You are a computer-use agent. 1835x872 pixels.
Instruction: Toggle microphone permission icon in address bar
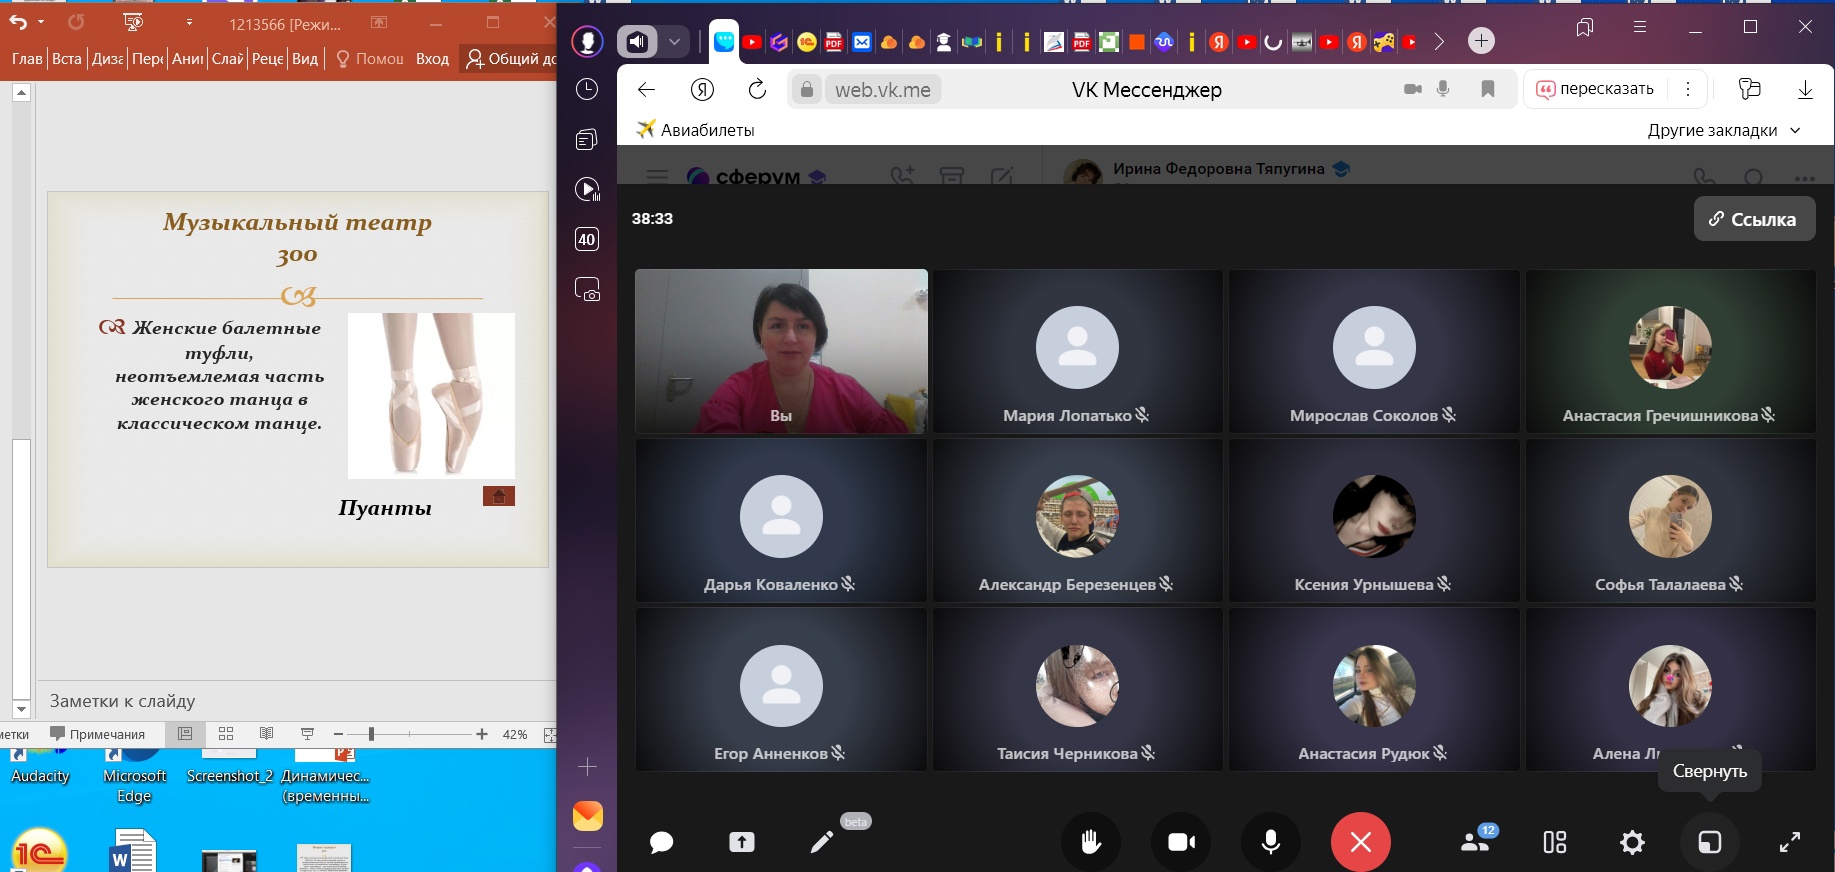click(1443, 89)
